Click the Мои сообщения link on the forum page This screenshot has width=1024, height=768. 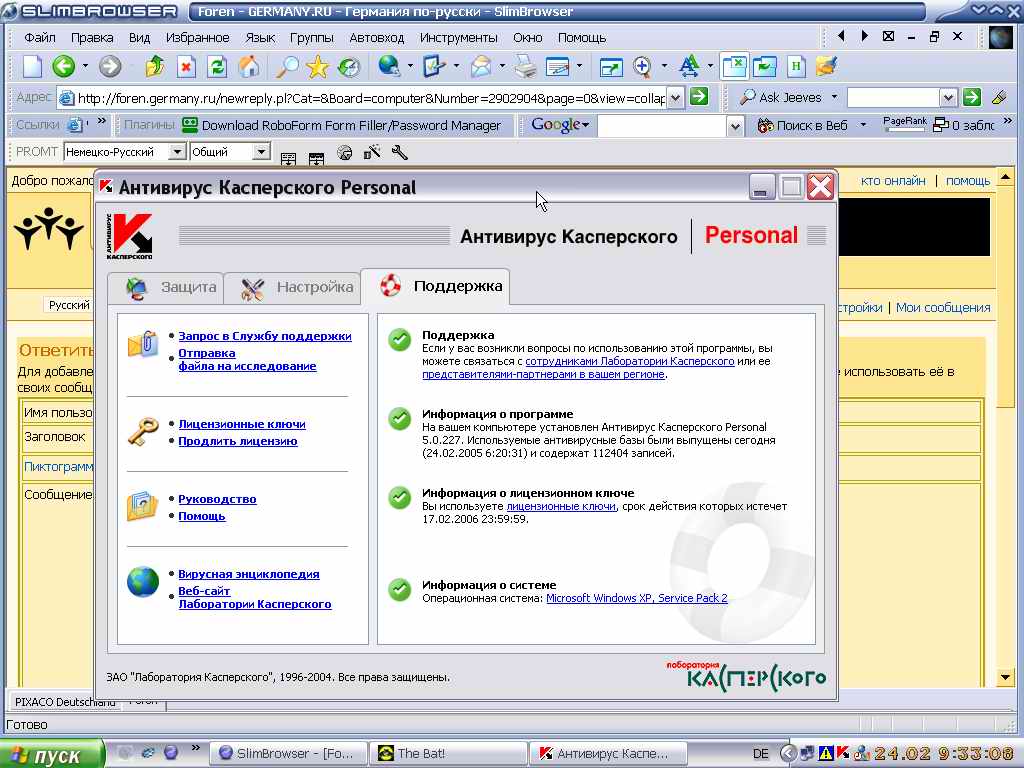coord(943,308)
